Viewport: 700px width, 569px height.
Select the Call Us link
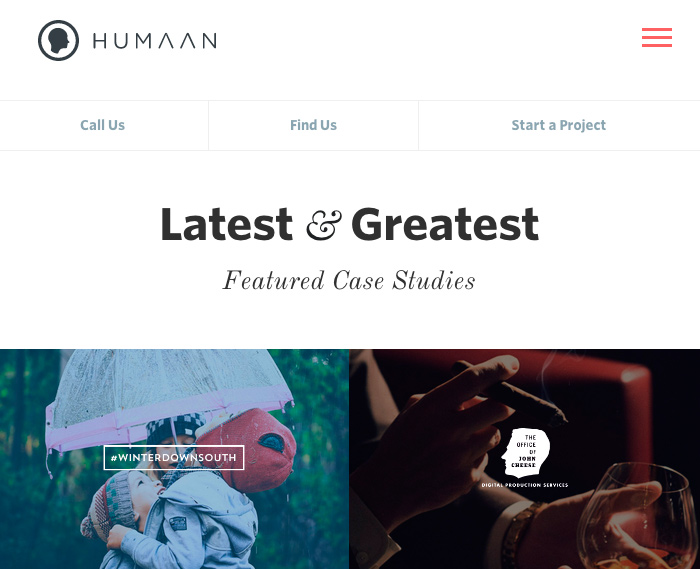coord(103,125)
